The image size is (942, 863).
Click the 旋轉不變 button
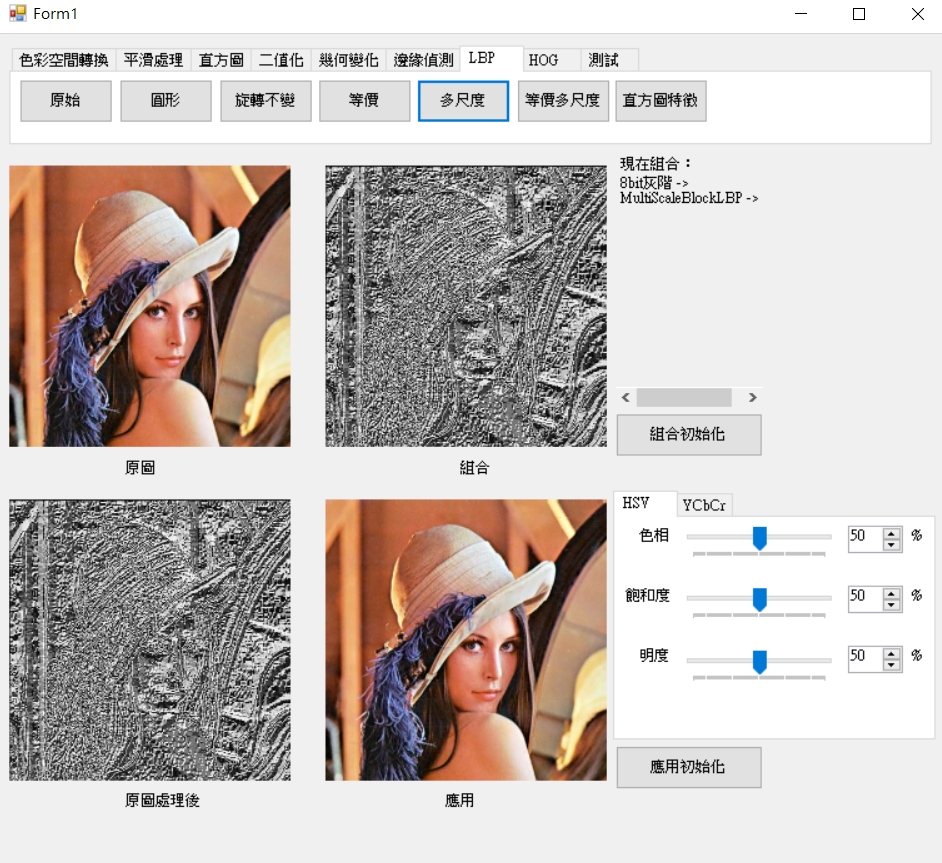[266, 101]
